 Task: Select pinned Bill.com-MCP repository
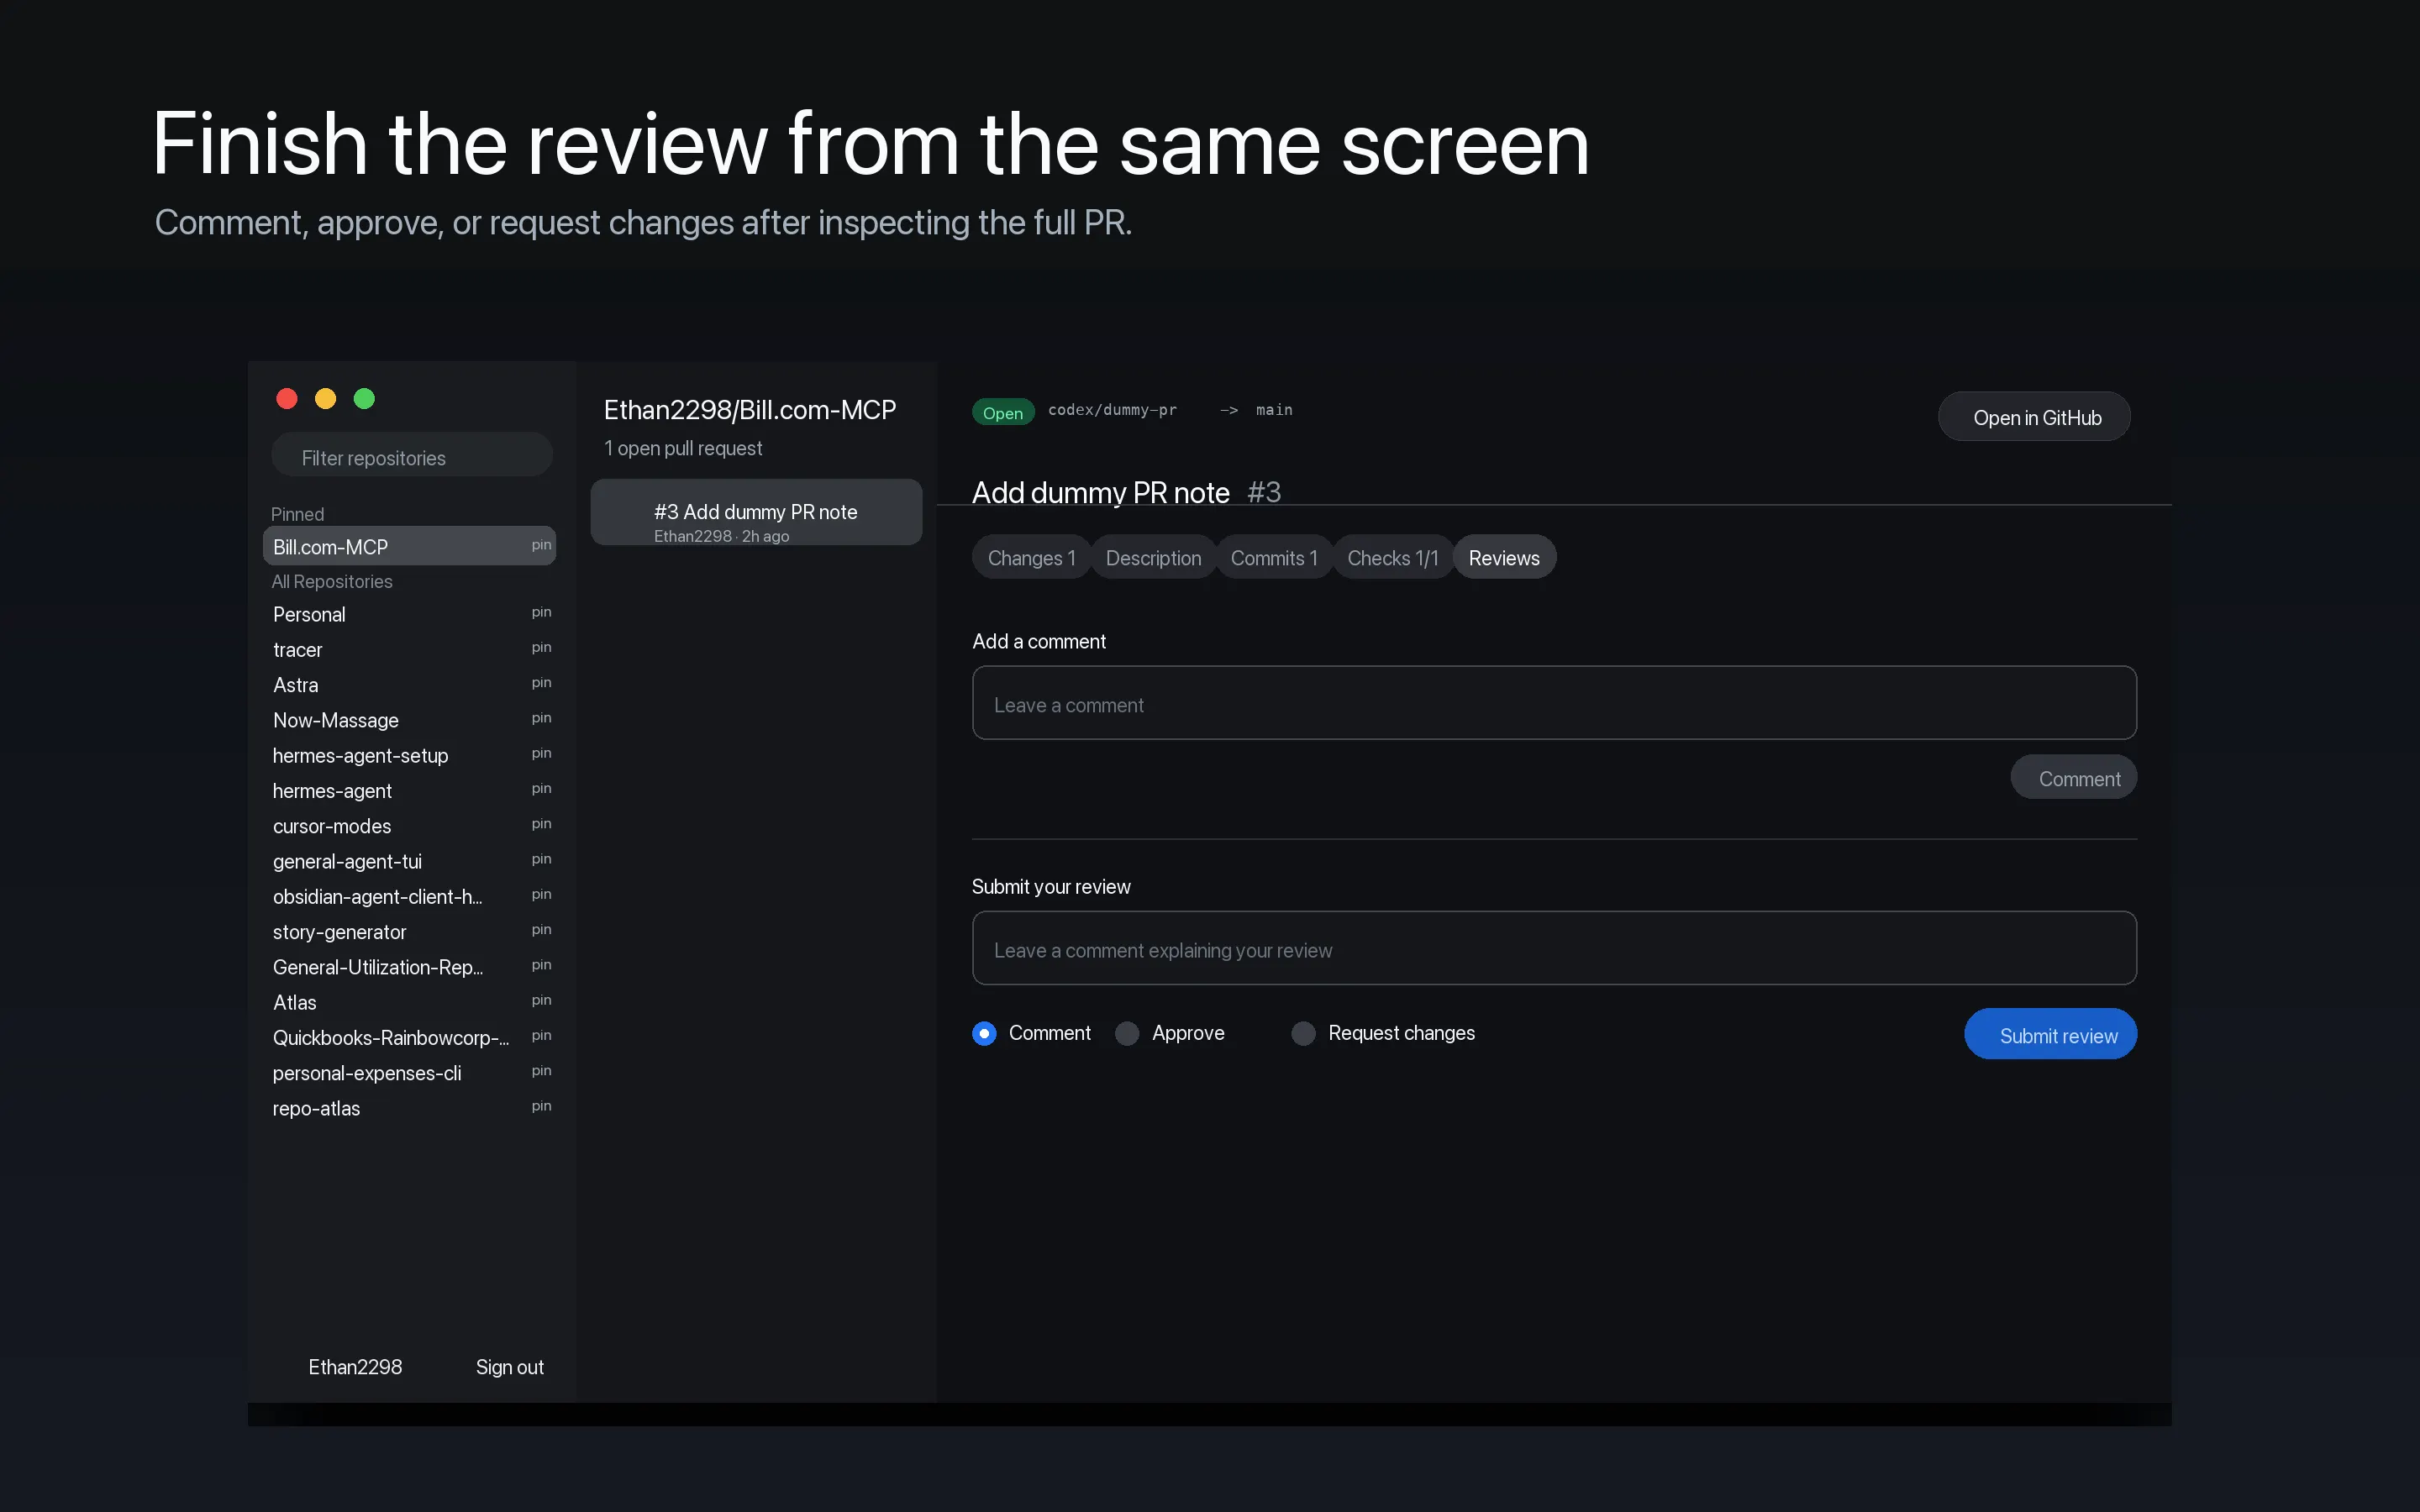409,546
